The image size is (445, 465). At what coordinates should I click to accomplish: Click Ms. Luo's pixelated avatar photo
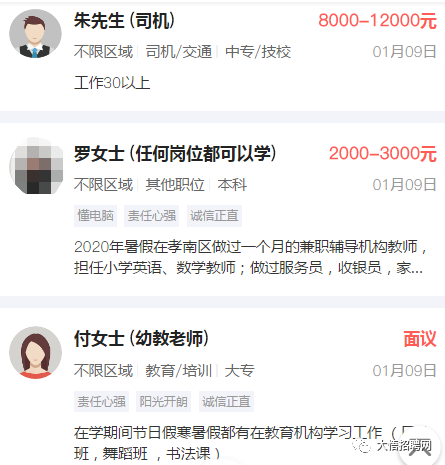[36, 166]
